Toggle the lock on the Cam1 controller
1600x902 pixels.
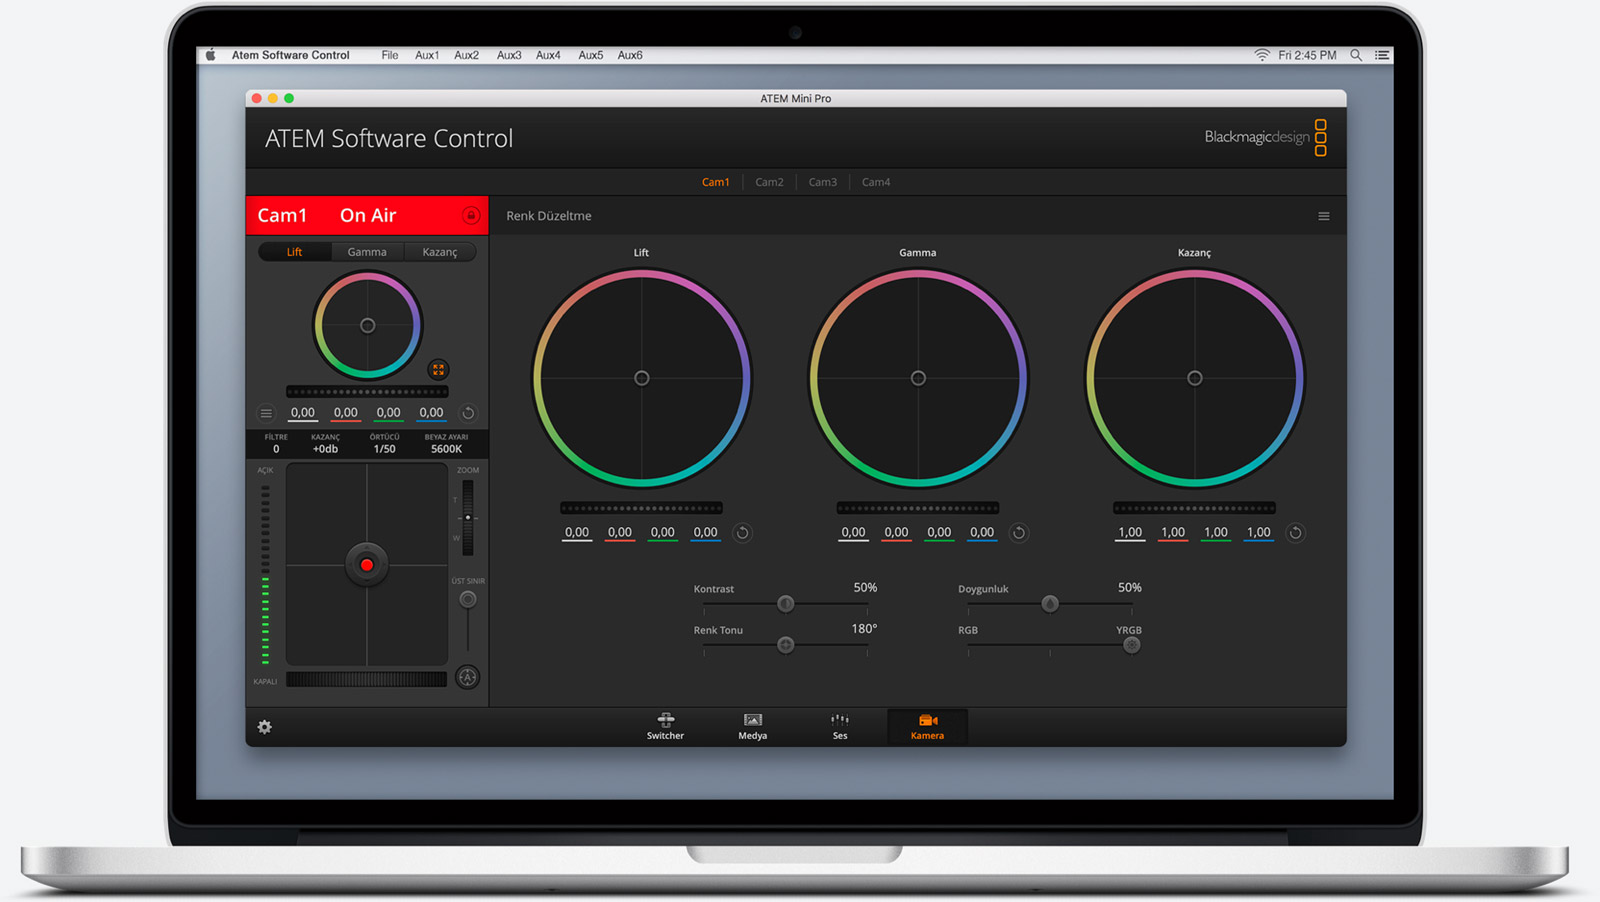click(470, 215)
